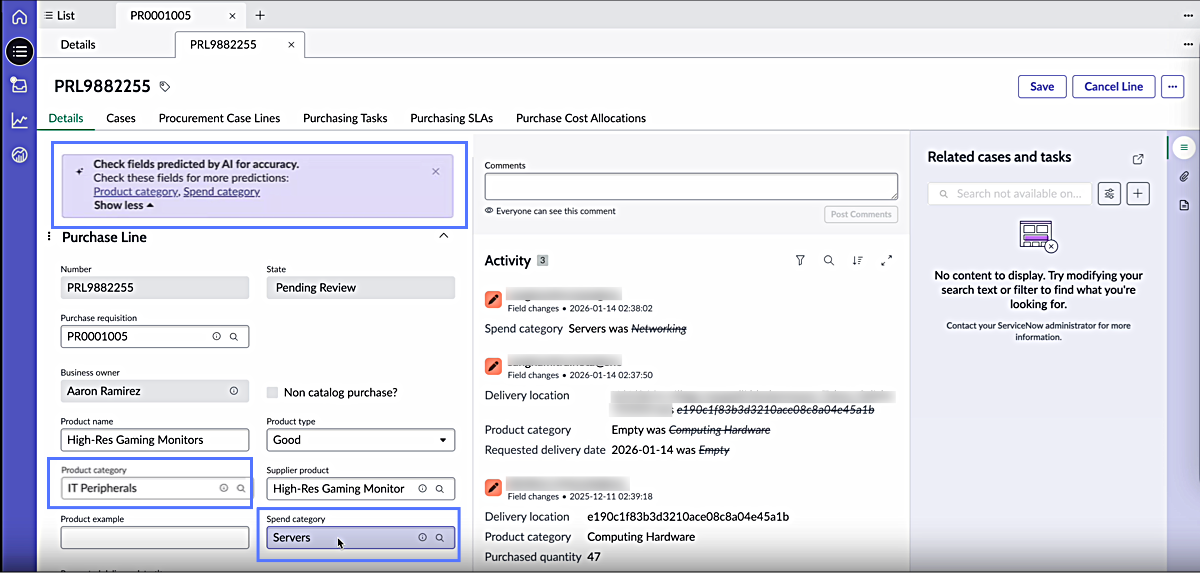Switch to the List top tab
The height and width of the screenshot is (573, 1200).
(x=59, y=15)
